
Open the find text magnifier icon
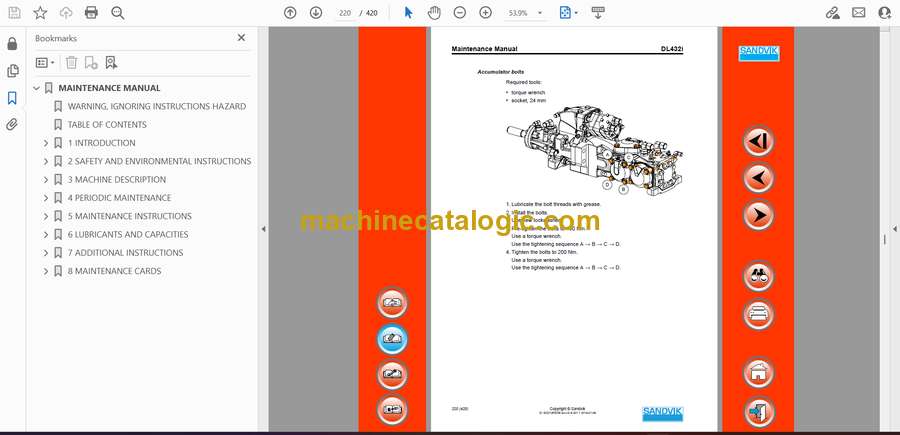point(118,13)
